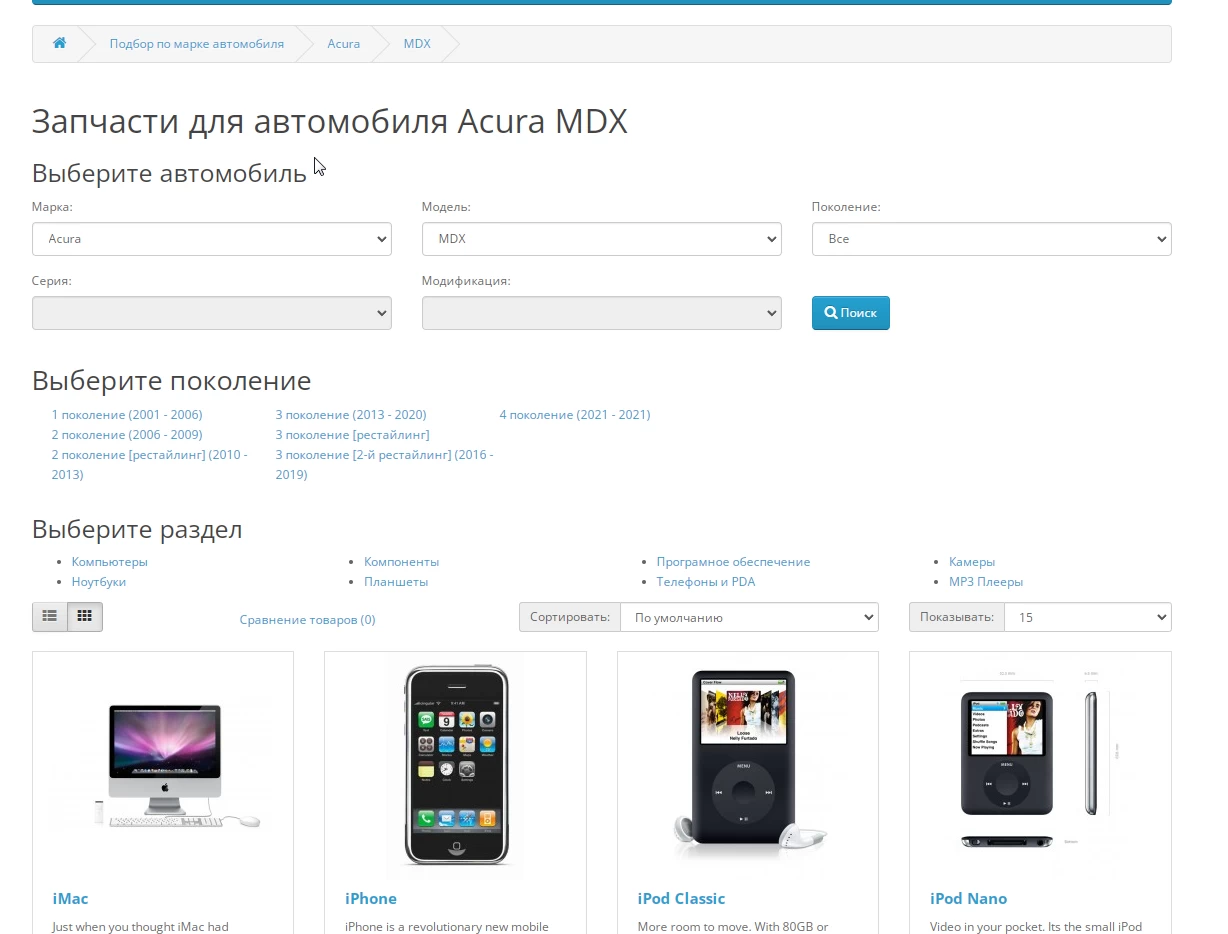Open the Телефоны и PDA section

pyautogui.click(x=706, y=582)
